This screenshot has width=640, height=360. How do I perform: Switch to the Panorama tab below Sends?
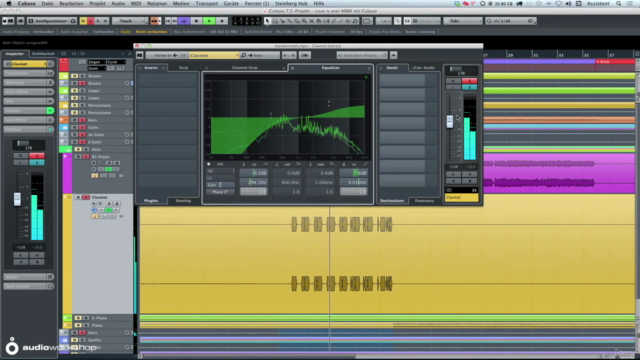point(424,201)
